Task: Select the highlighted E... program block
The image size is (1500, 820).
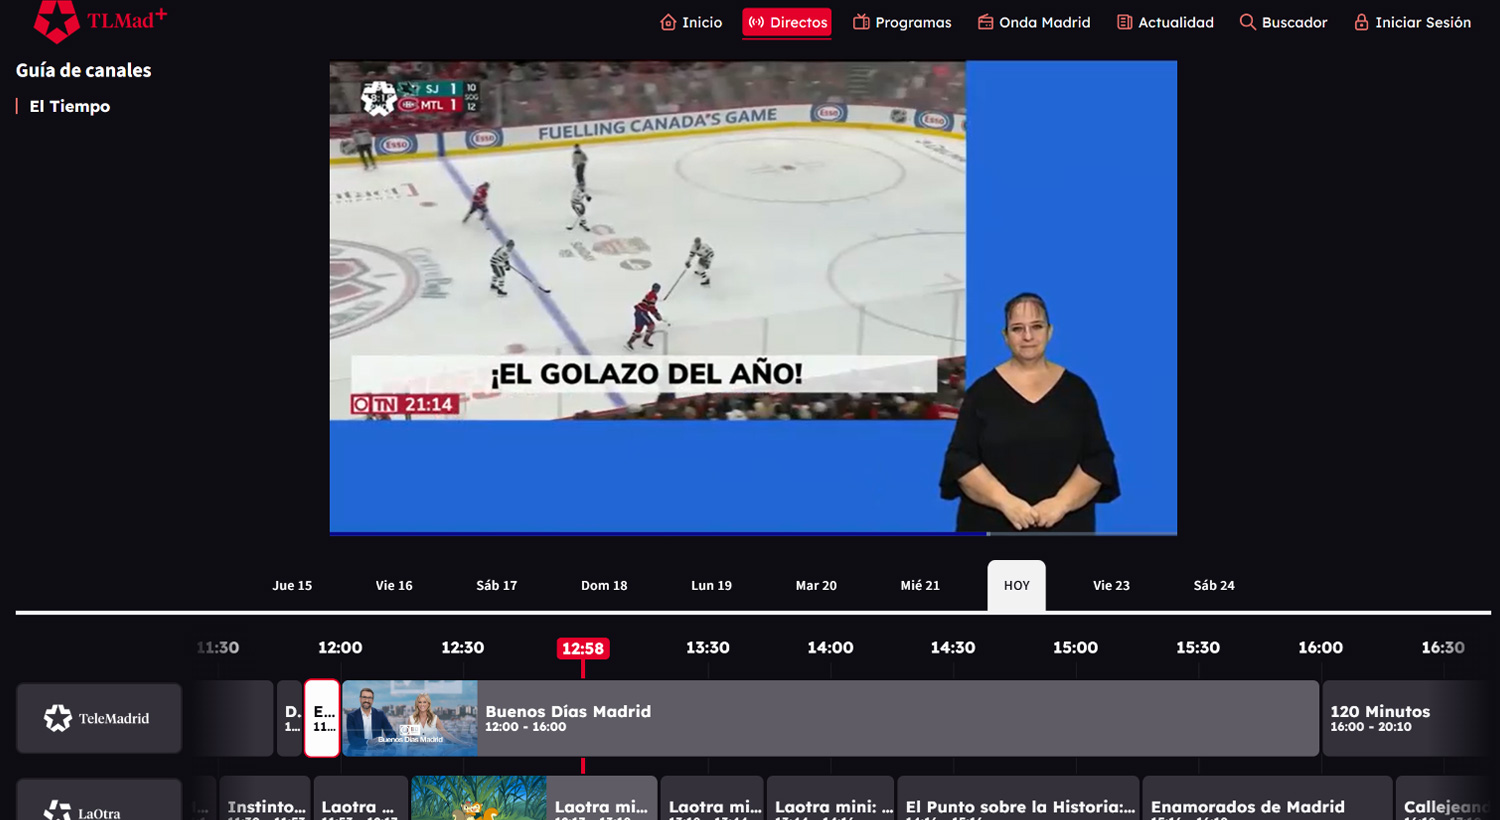Action: click(322, 718)
